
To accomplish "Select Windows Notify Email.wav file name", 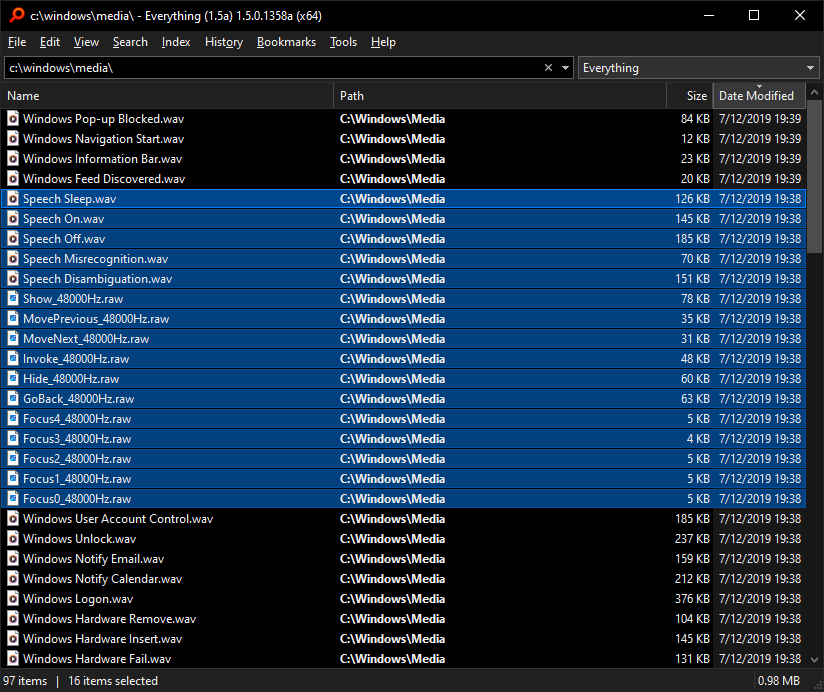I will (94, 559).
